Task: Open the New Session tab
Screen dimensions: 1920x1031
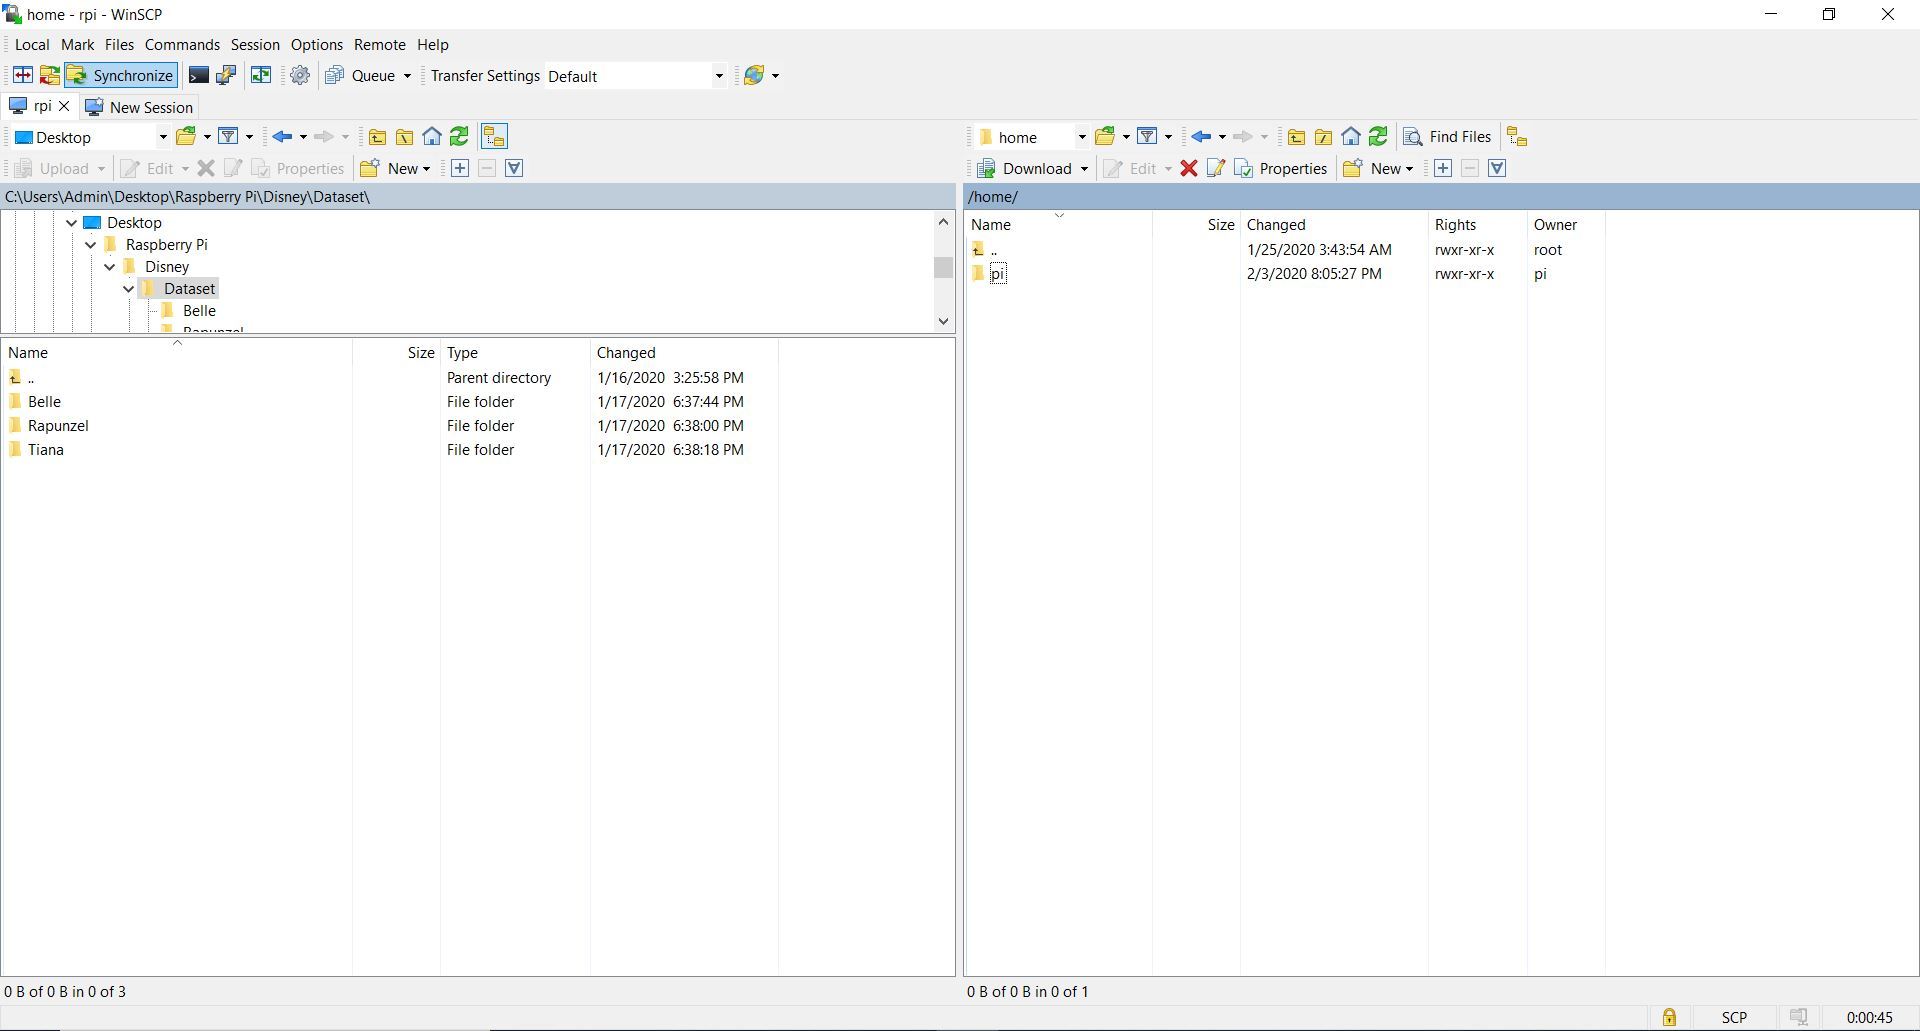Action: (139, 107)
